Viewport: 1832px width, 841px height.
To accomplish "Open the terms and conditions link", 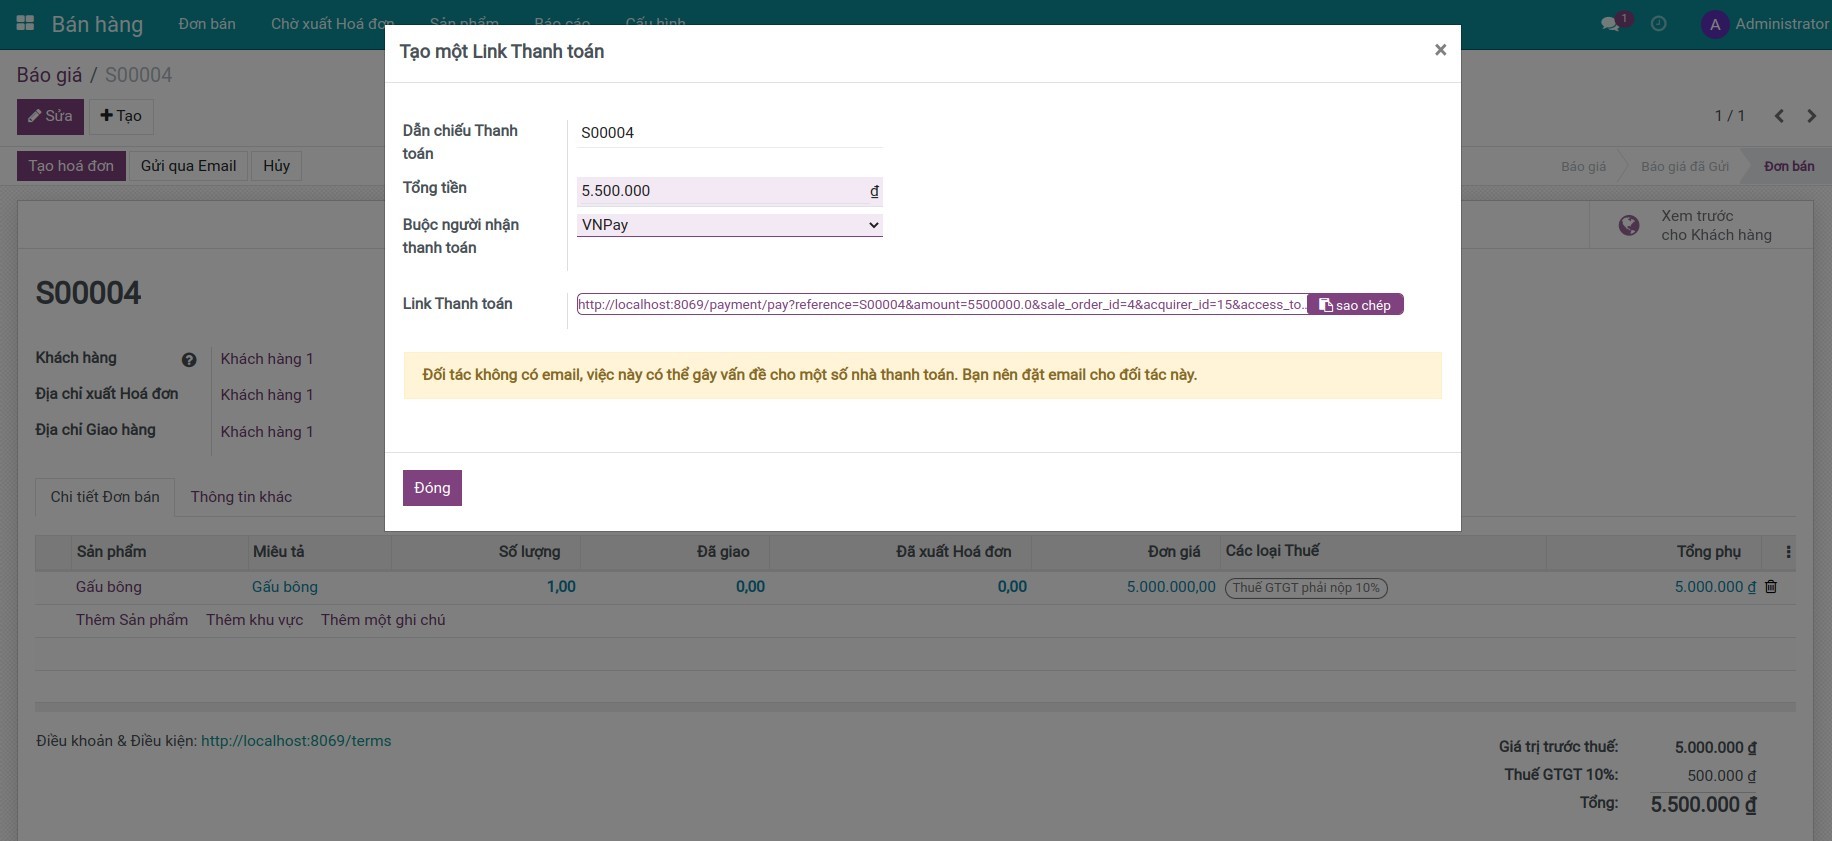I will coord(296,741).
